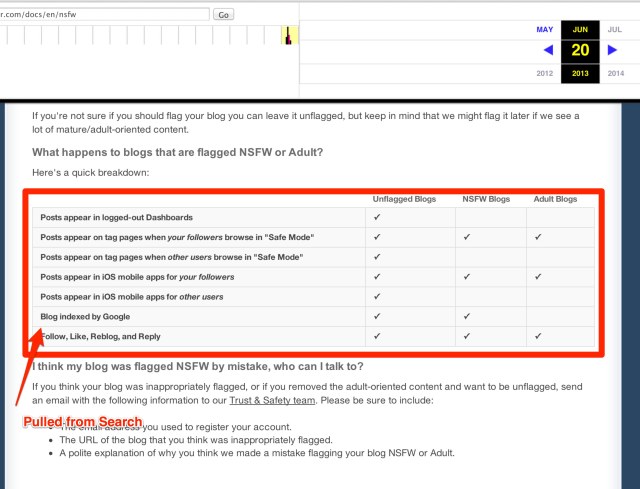Click the highlighted capture bar in timeline graph
The width and height of the screenshot is (640, 489).
[288, 35]
